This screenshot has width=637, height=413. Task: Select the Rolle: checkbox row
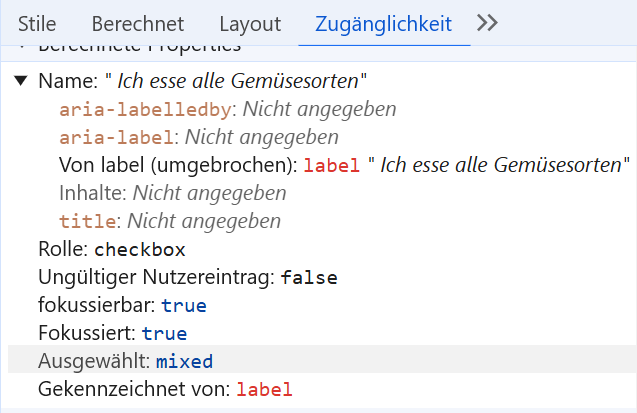tap(111, 249)
